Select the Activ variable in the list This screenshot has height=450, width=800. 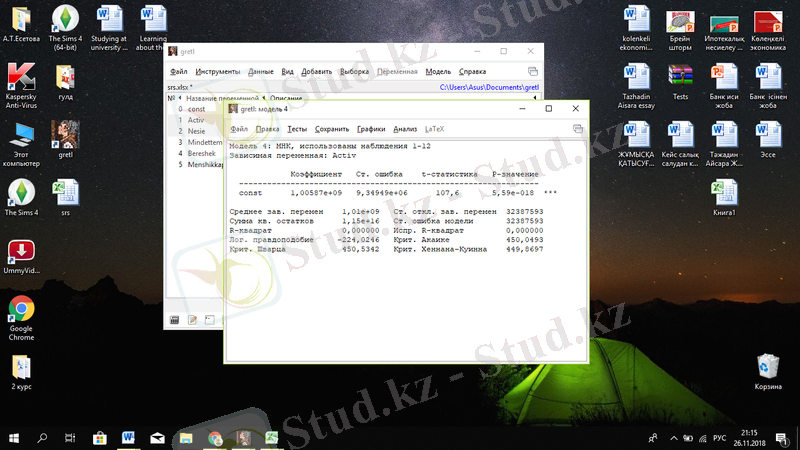(196, 120)
